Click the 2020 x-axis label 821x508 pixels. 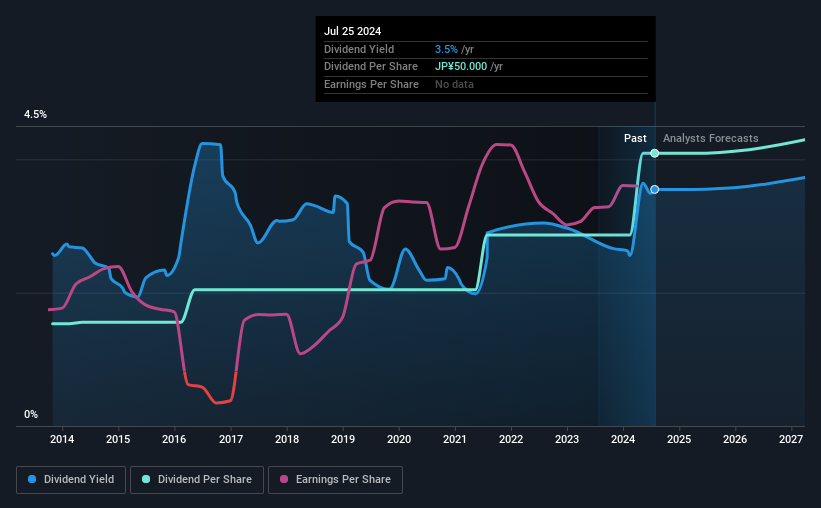(399, 439)
